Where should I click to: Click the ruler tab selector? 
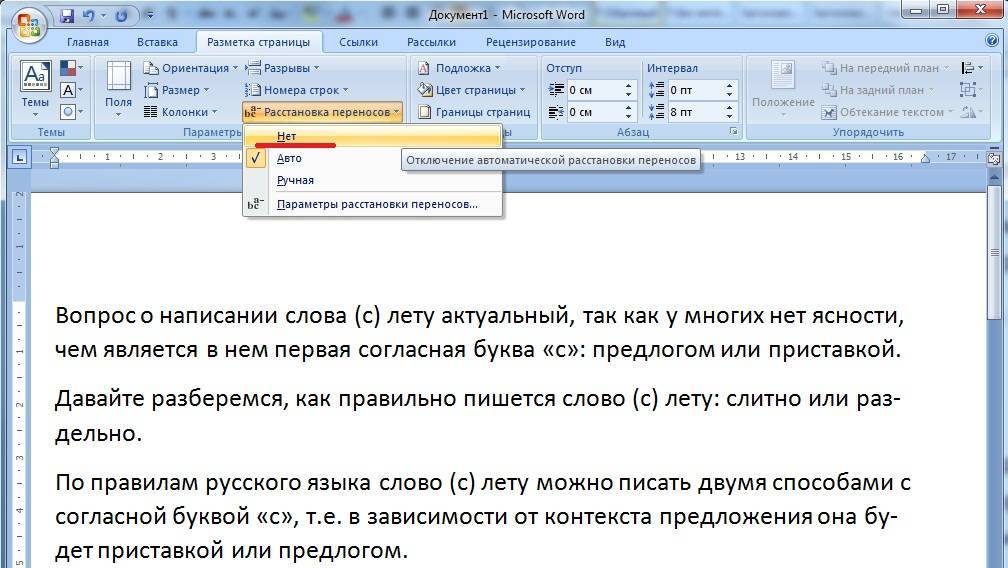tap(20, 157)
